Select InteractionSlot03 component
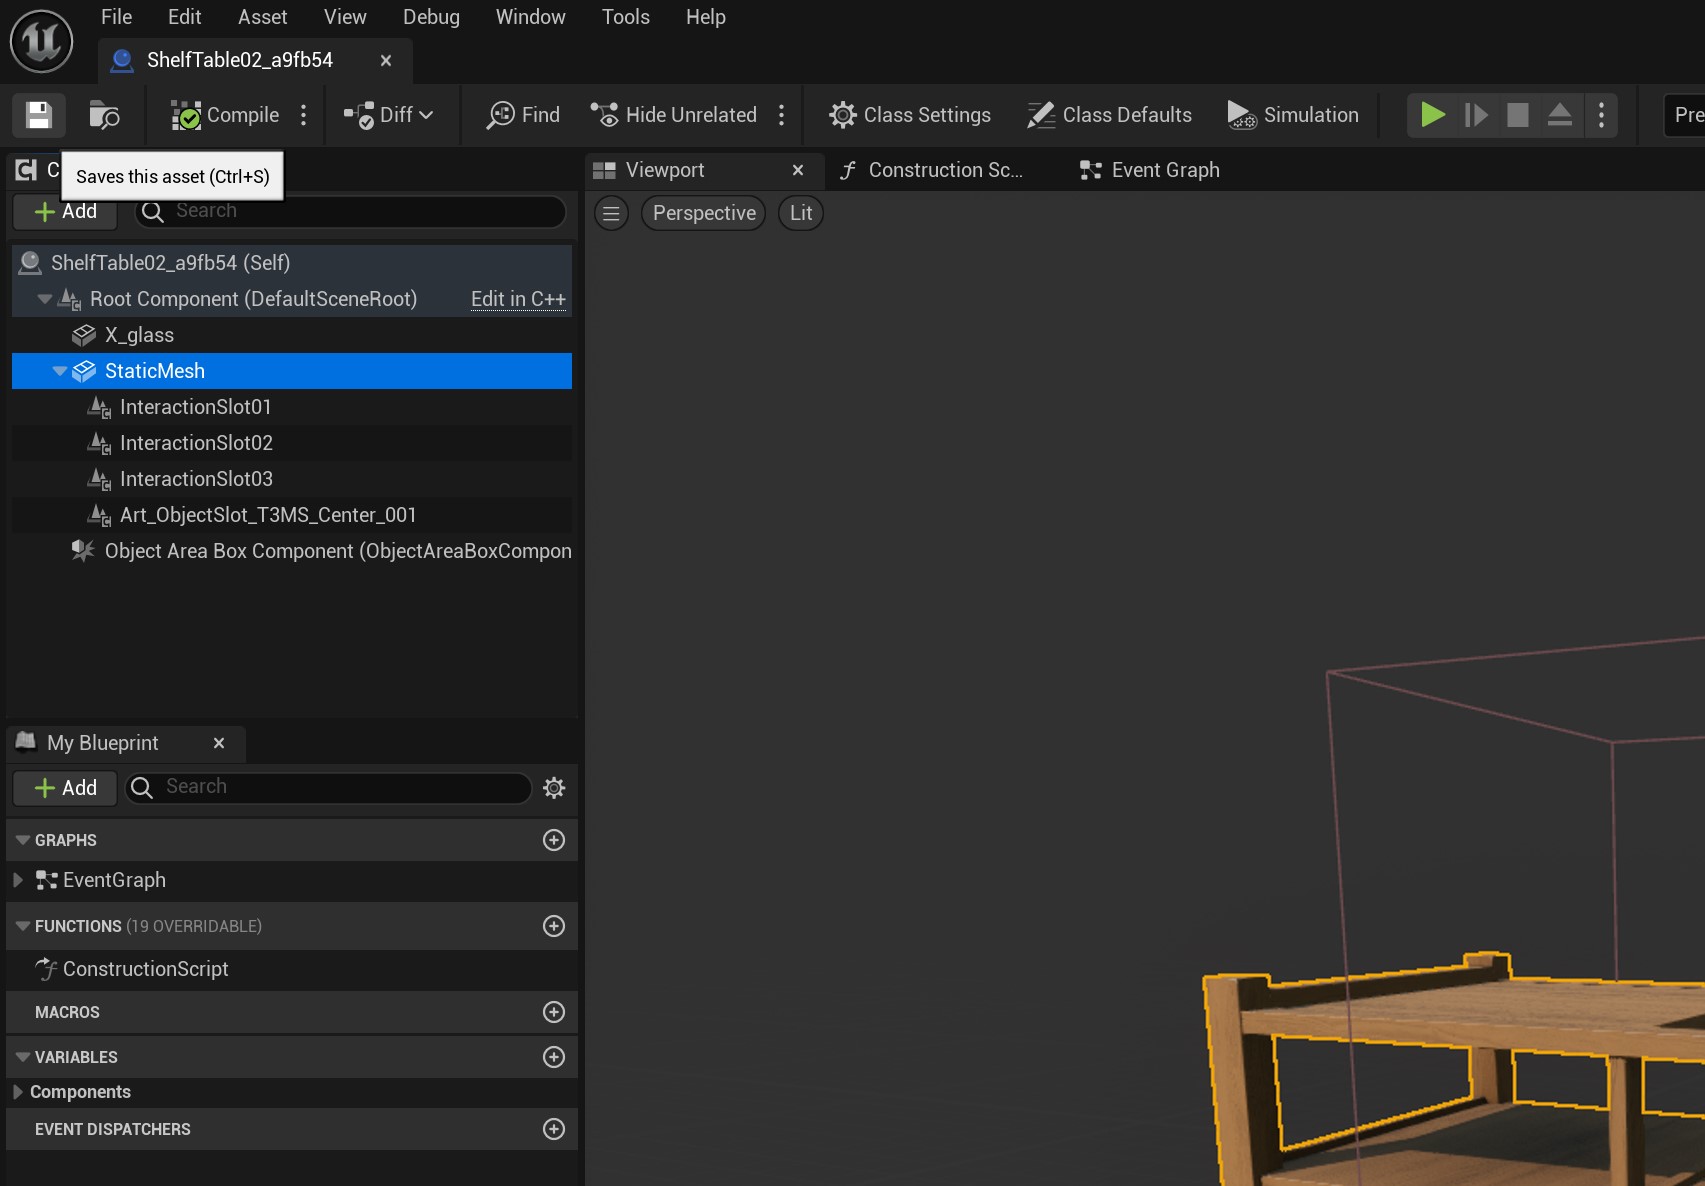This screenshot has height=1186, width=1705. (292, 479)
